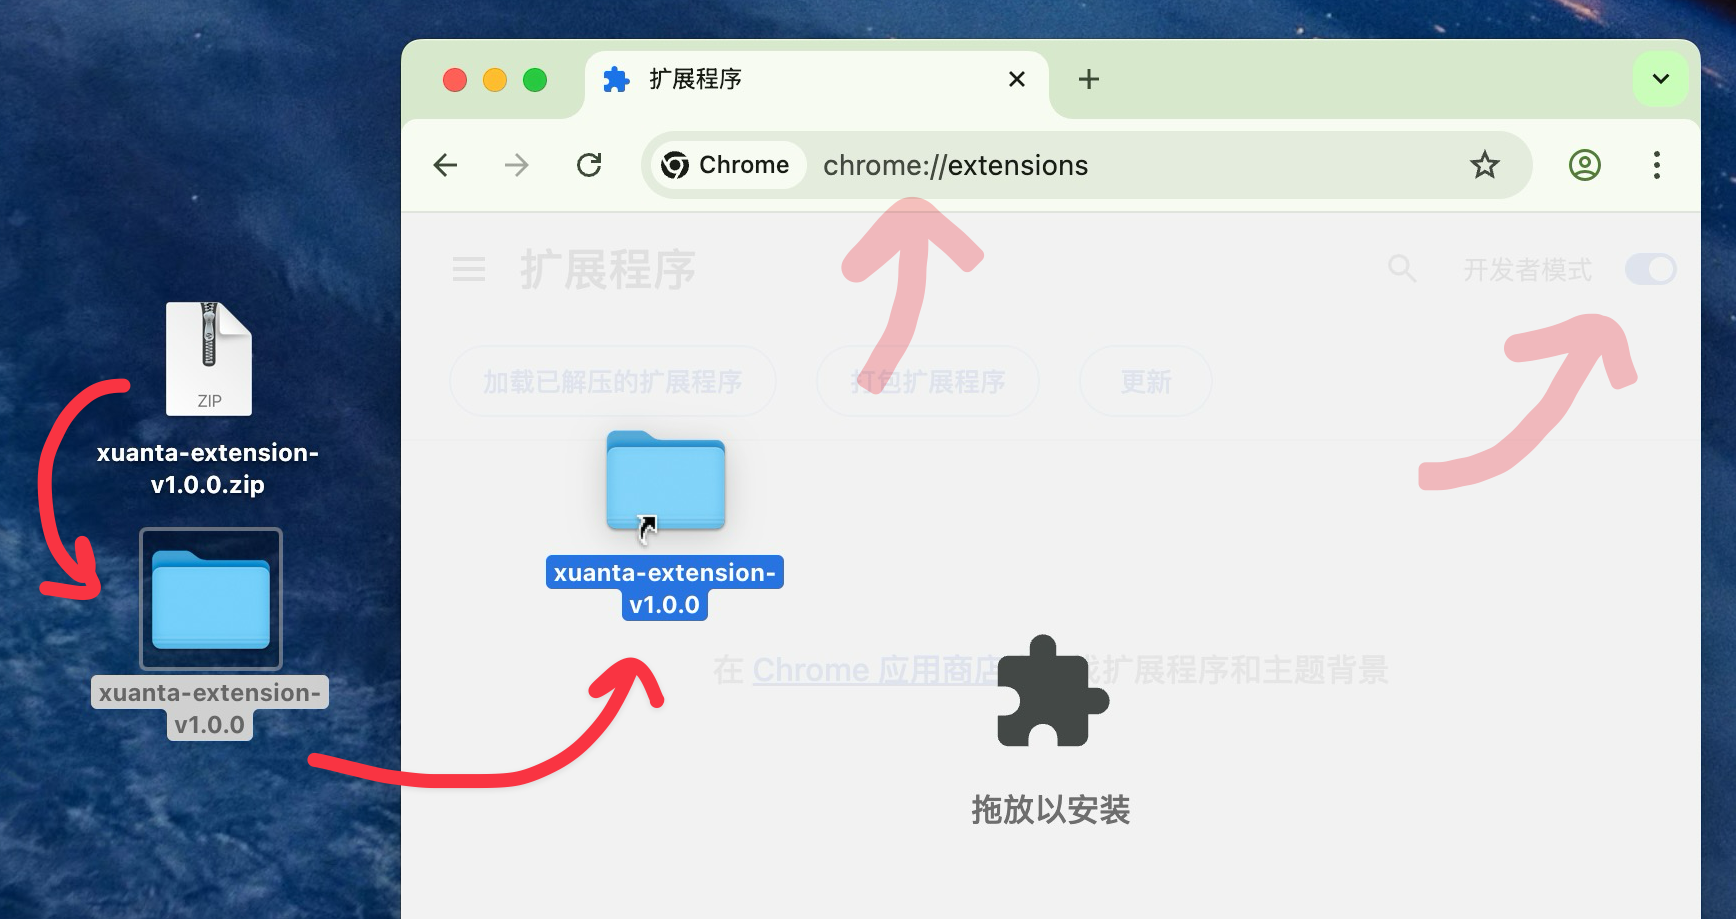Image resolution: width=1736 pixels, height=919 pixels.
Task: Open a new tab with the plus button
Action: click(x=1088, y=79)
